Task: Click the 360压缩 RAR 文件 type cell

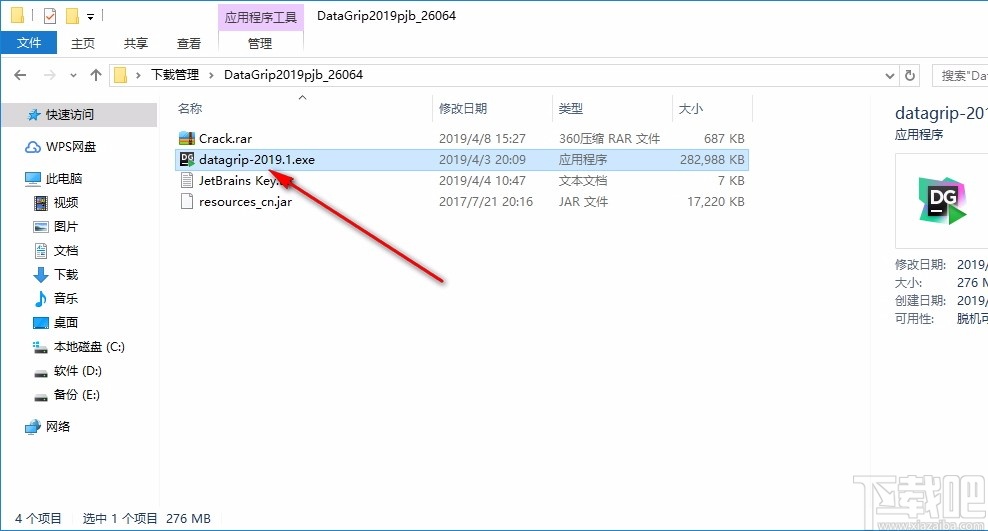Action: (609, 139)
